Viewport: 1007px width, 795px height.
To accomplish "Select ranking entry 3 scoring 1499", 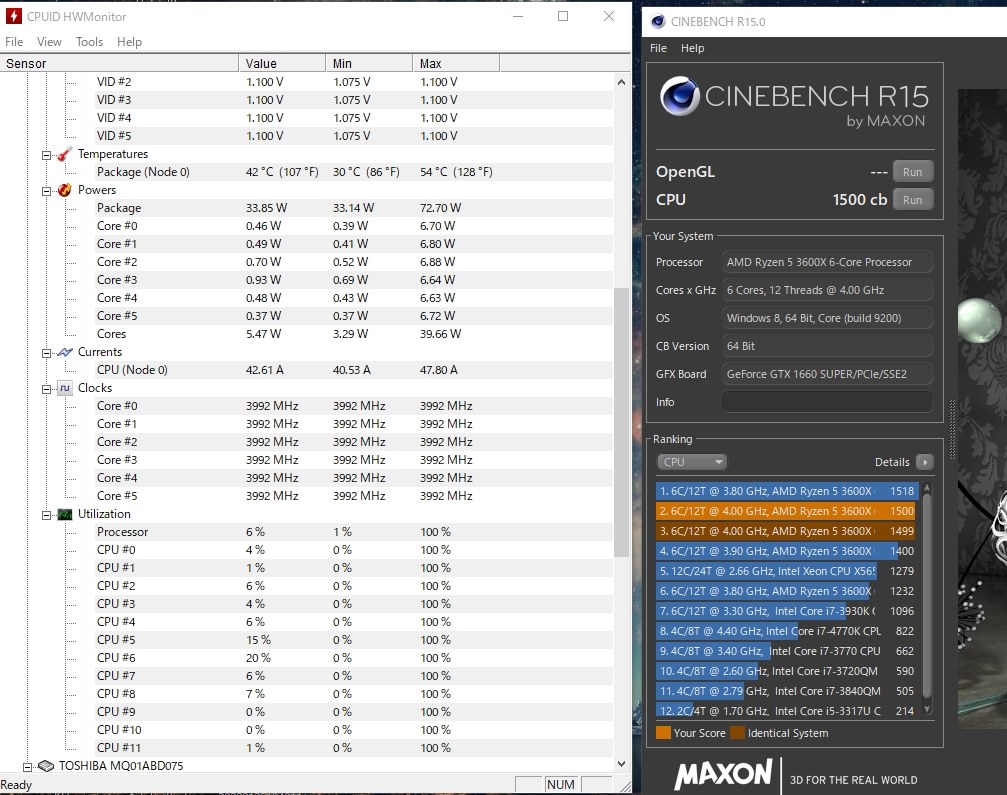I will pyautogui.click(x=787, y=531).
